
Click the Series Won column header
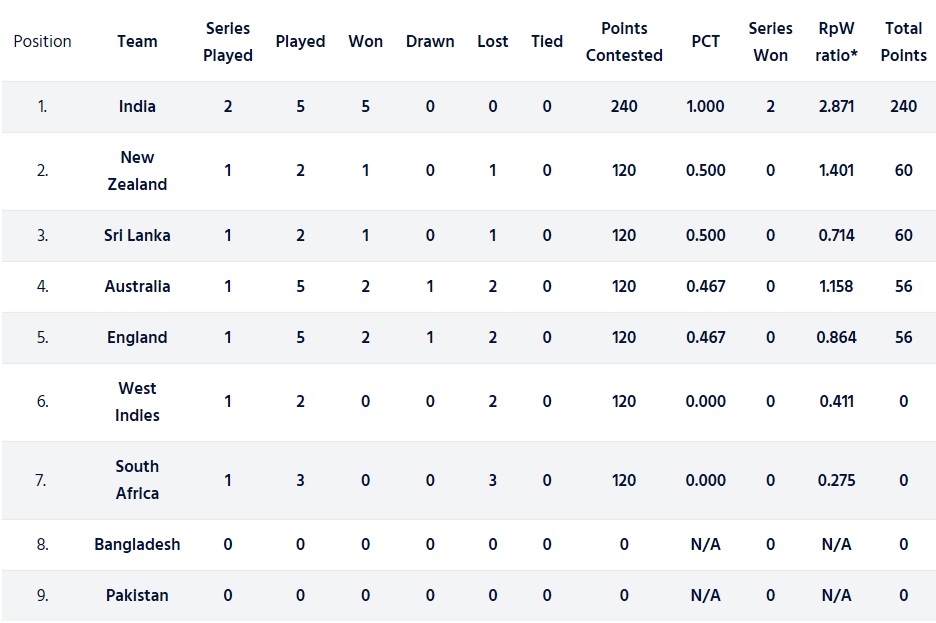(x=770, y=42)
